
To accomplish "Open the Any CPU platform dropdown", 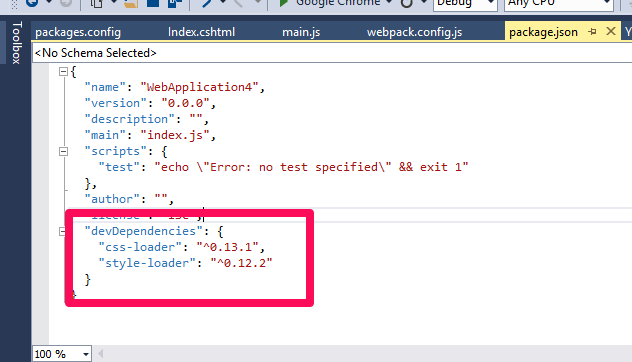I will (559, 3).
